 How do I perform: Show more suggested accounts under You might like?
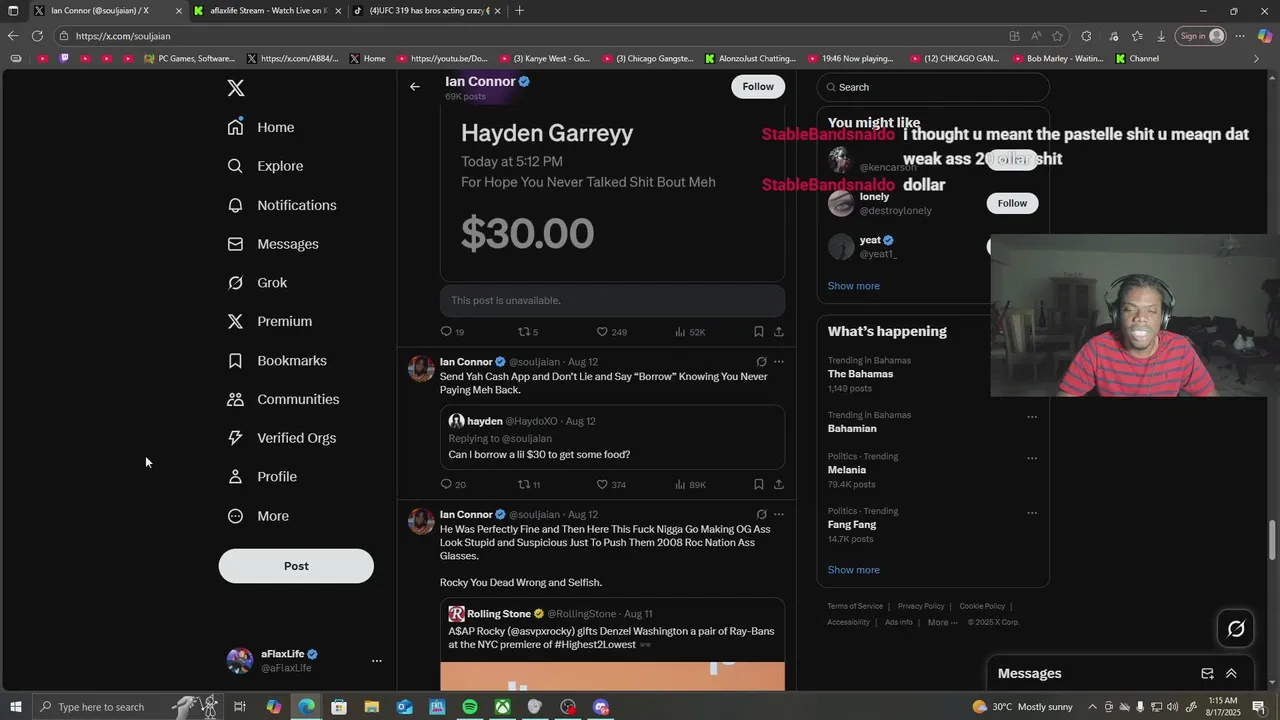tap(853, 286)
